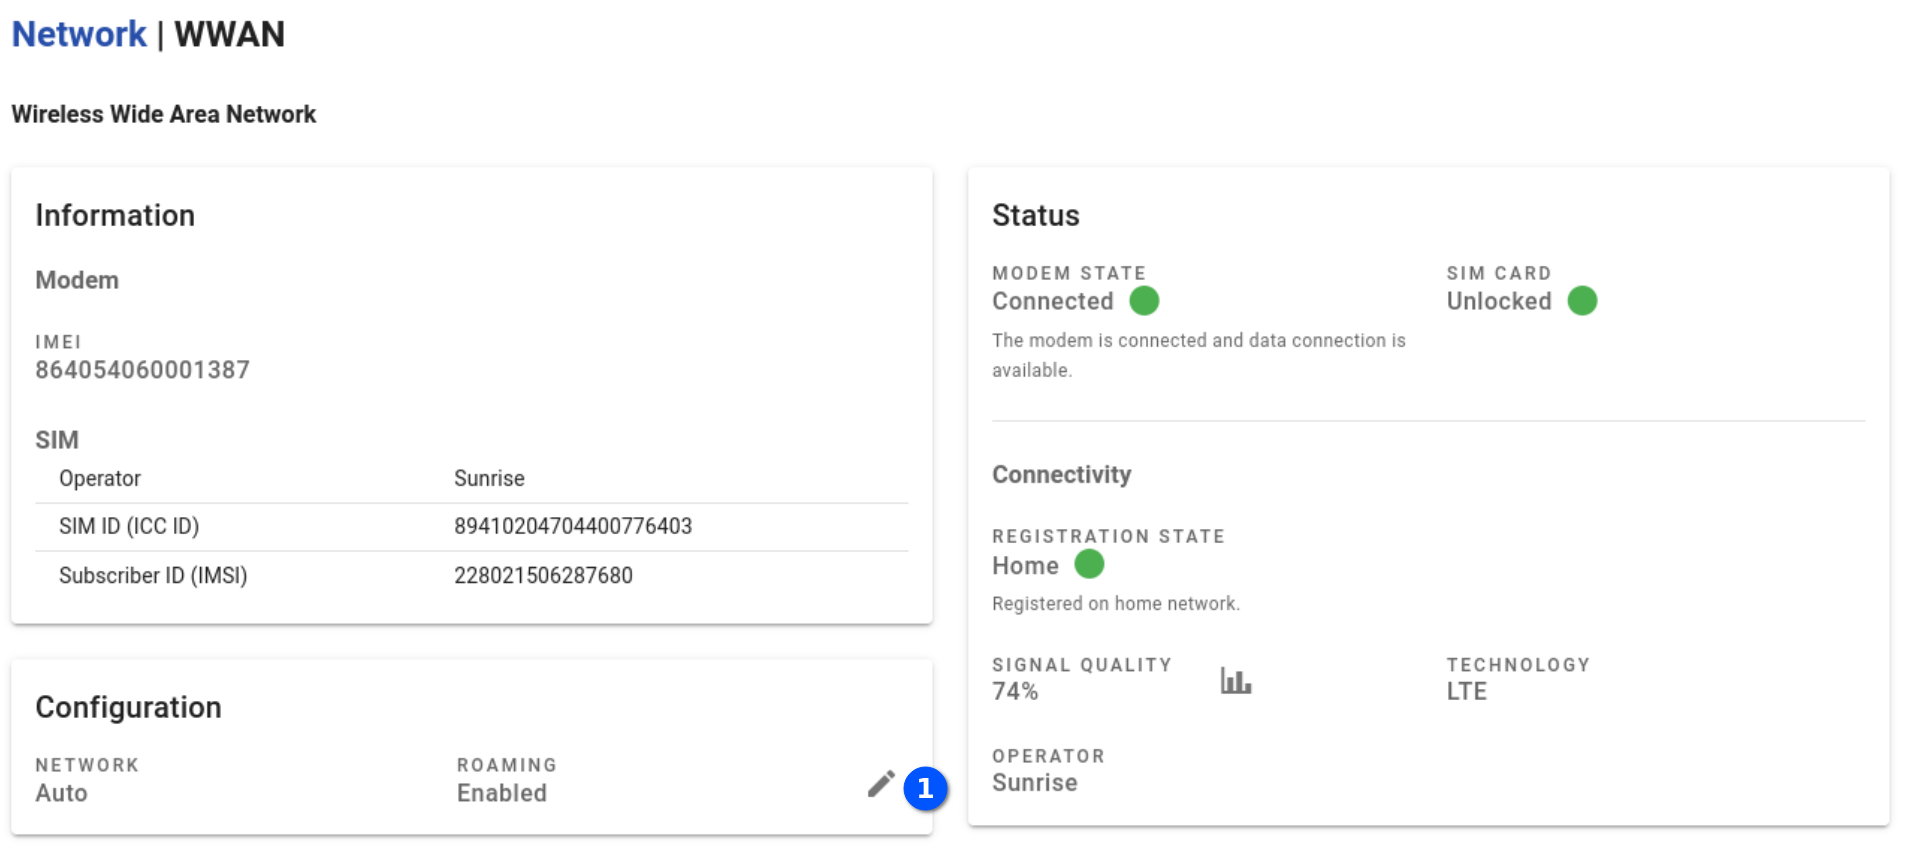Click the LTE technology value
Viewport: 1912px width, 850px height.
[x=1466, y=691]
